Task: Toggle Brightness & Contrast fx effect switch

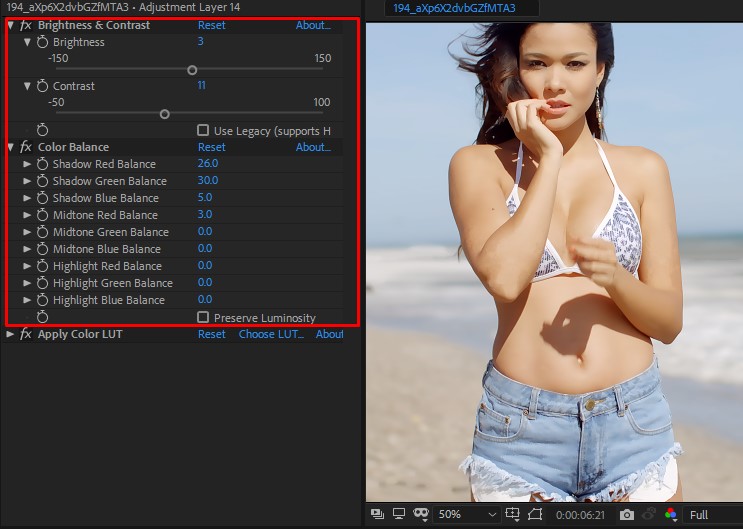Action: [x=26, y=25]
